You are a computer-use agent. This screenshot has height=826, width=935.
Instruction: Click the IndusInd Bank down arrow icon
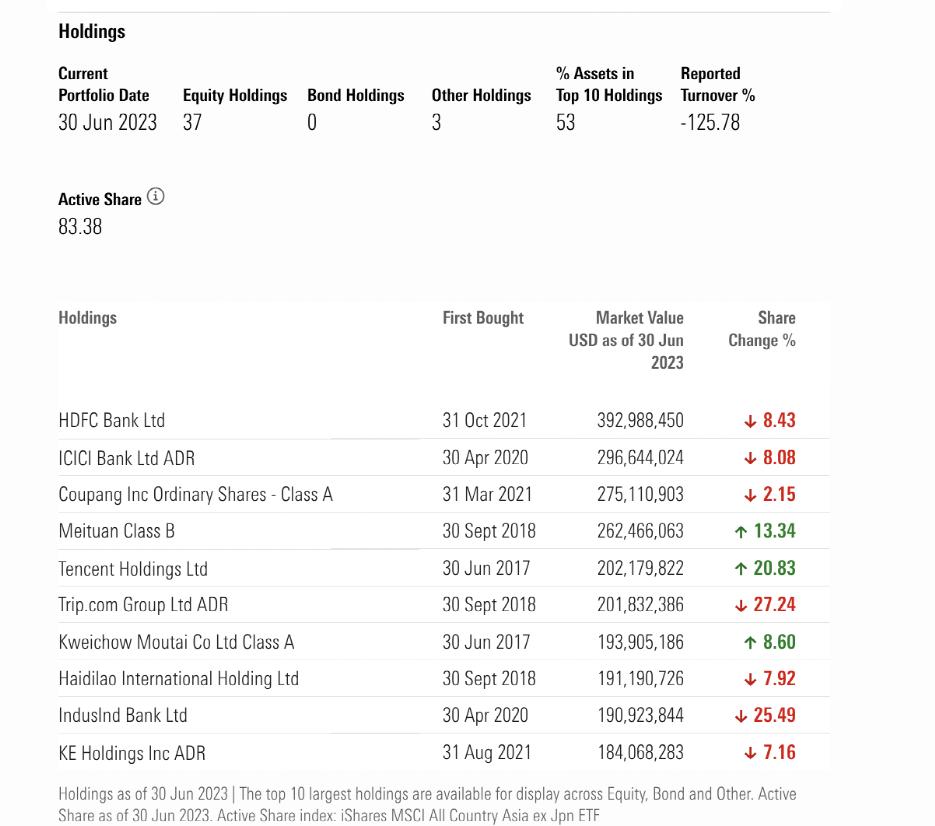[741, 716]
